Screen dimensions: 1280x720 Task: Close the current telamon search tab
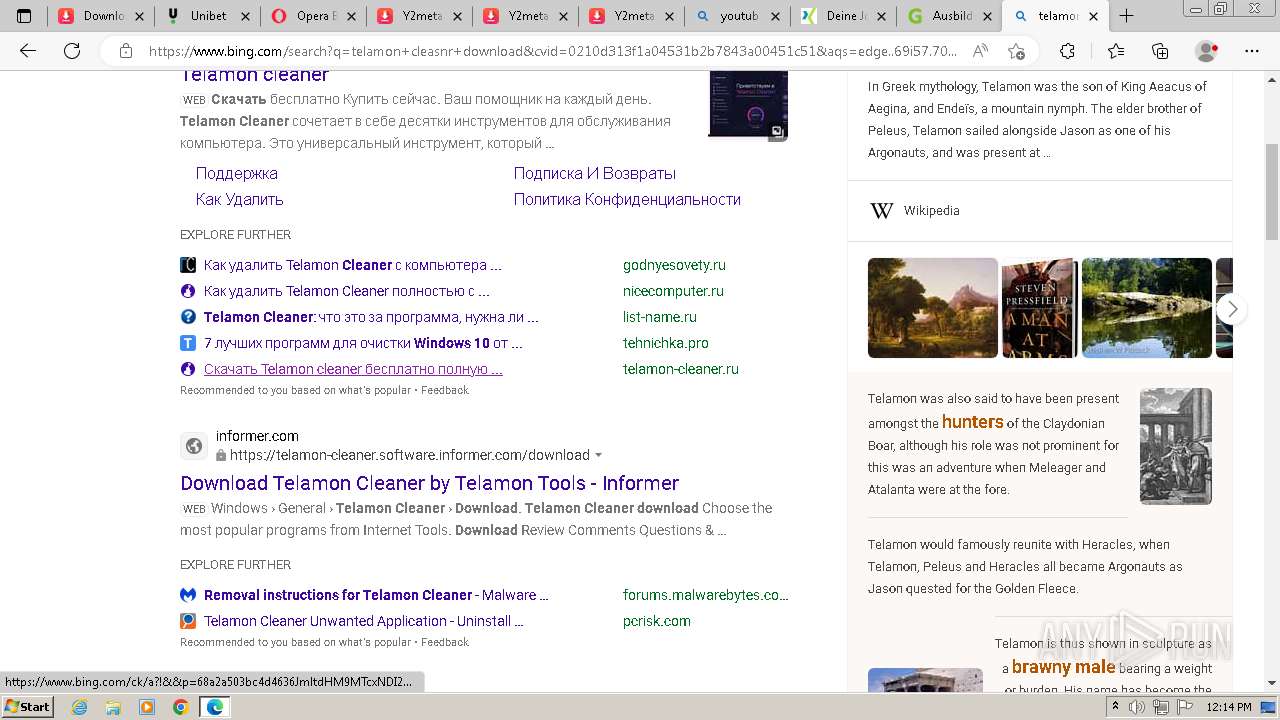(1093, 16)
